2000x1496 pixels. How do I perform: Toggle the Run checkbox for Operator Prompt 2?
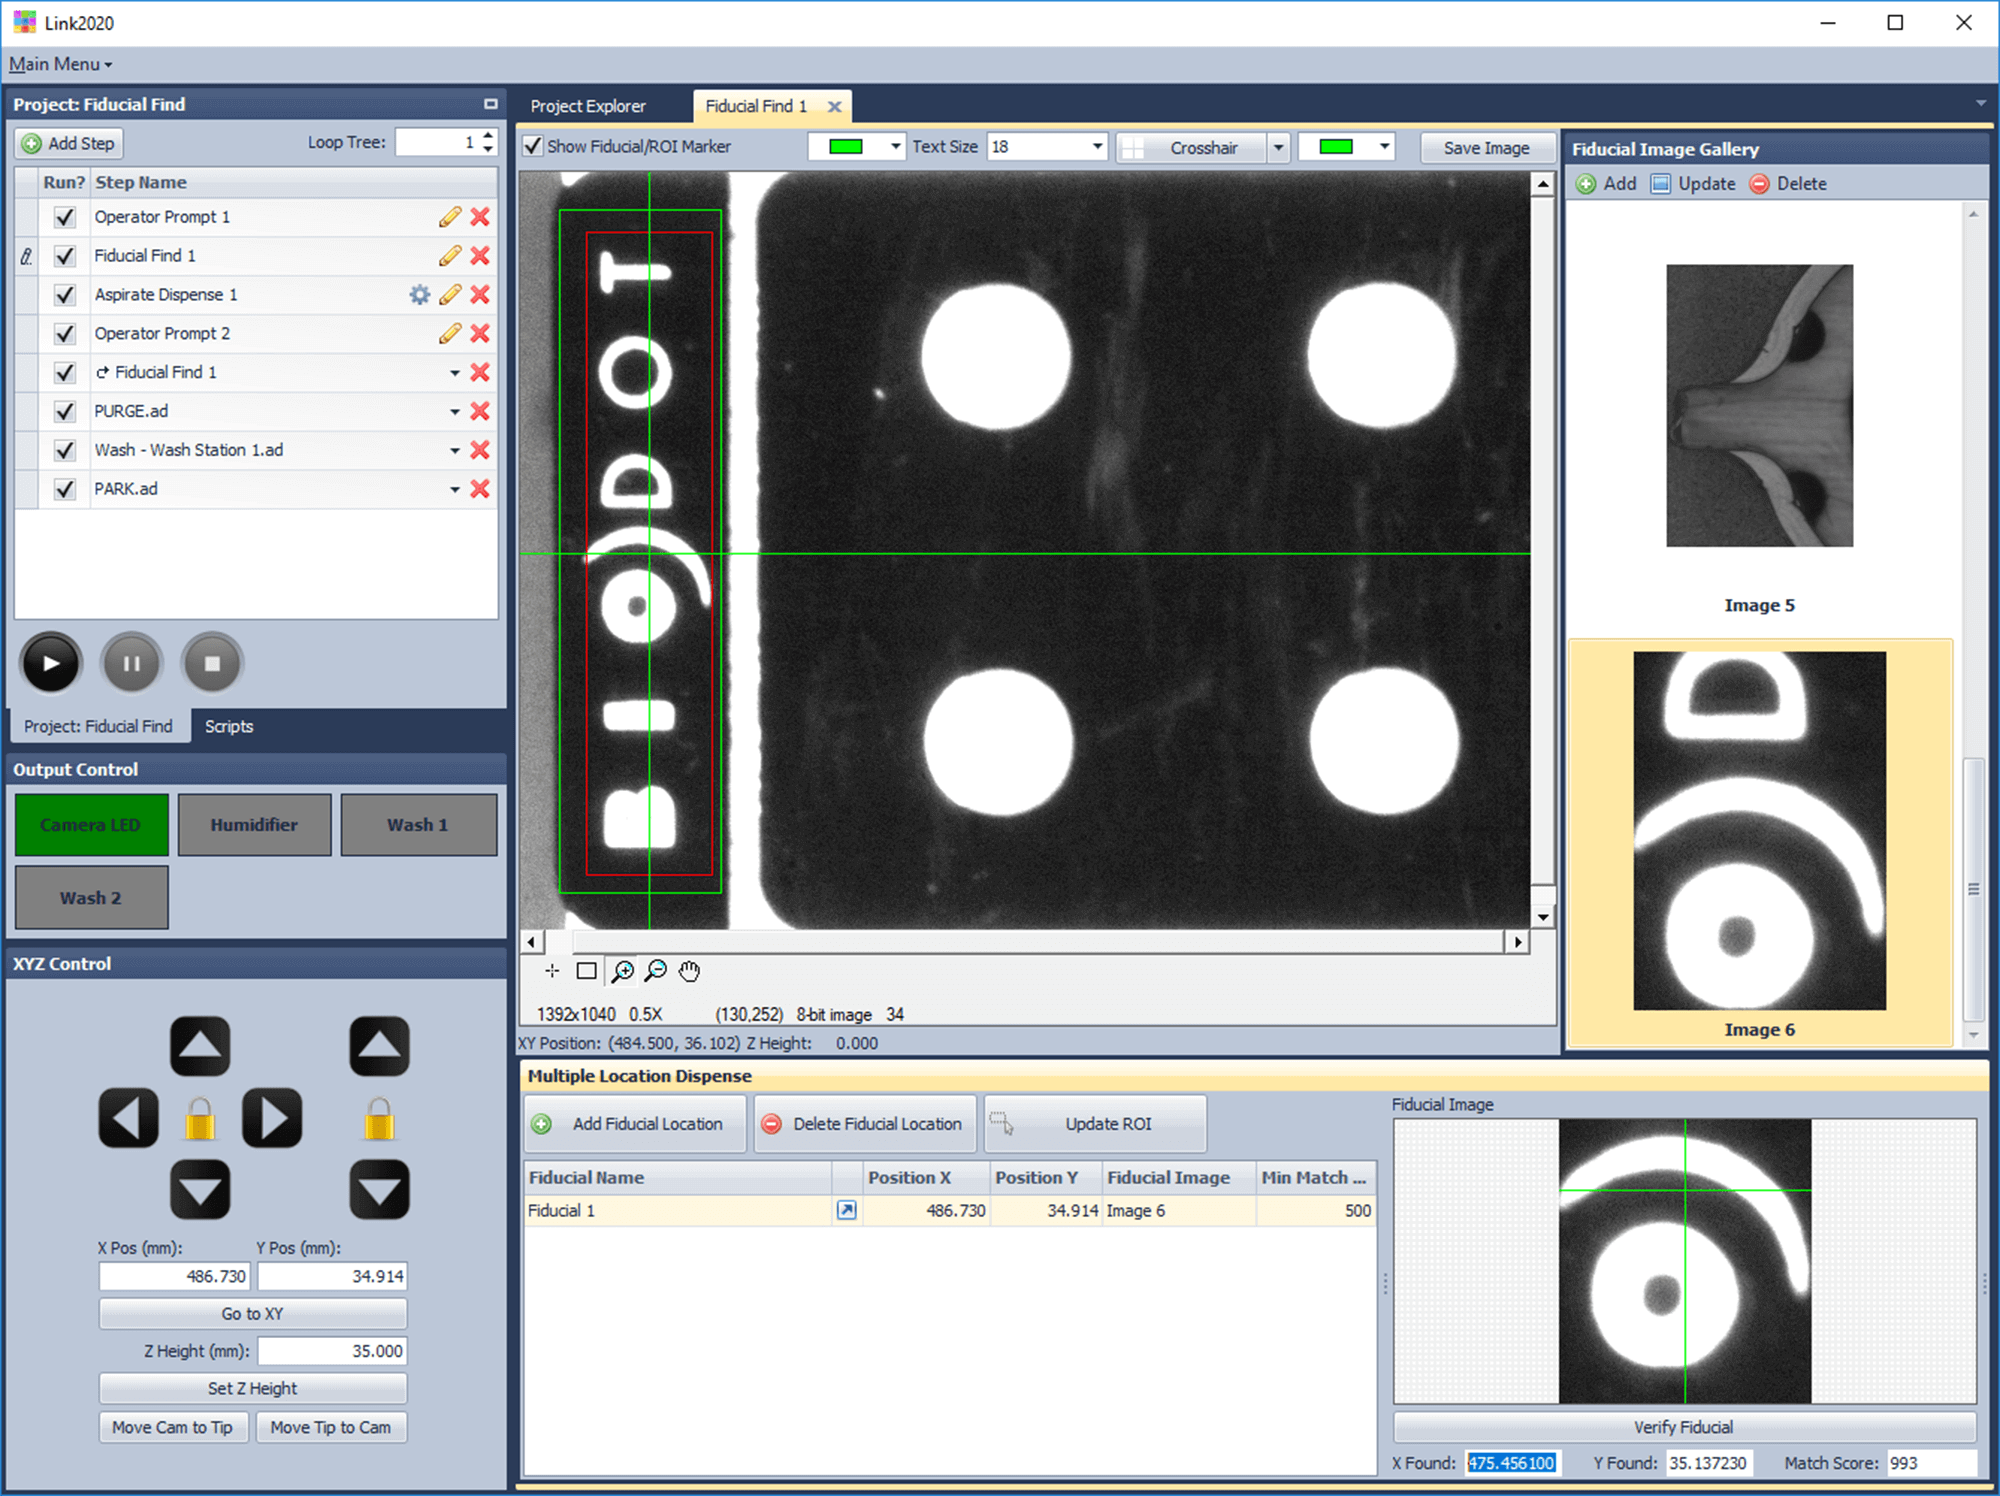65,334
